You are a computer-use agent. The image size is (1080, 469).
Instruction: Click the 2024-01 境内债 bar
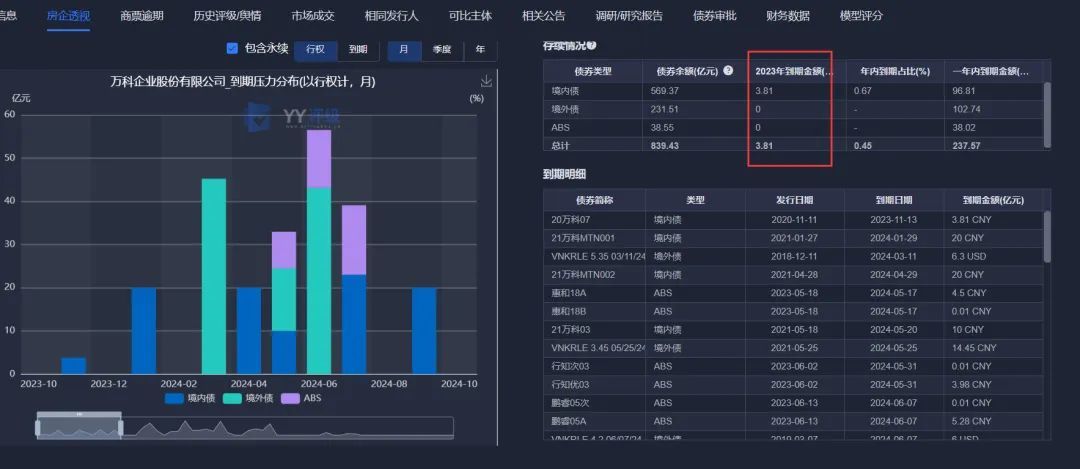pyautogui.click(x=143, y=331)
